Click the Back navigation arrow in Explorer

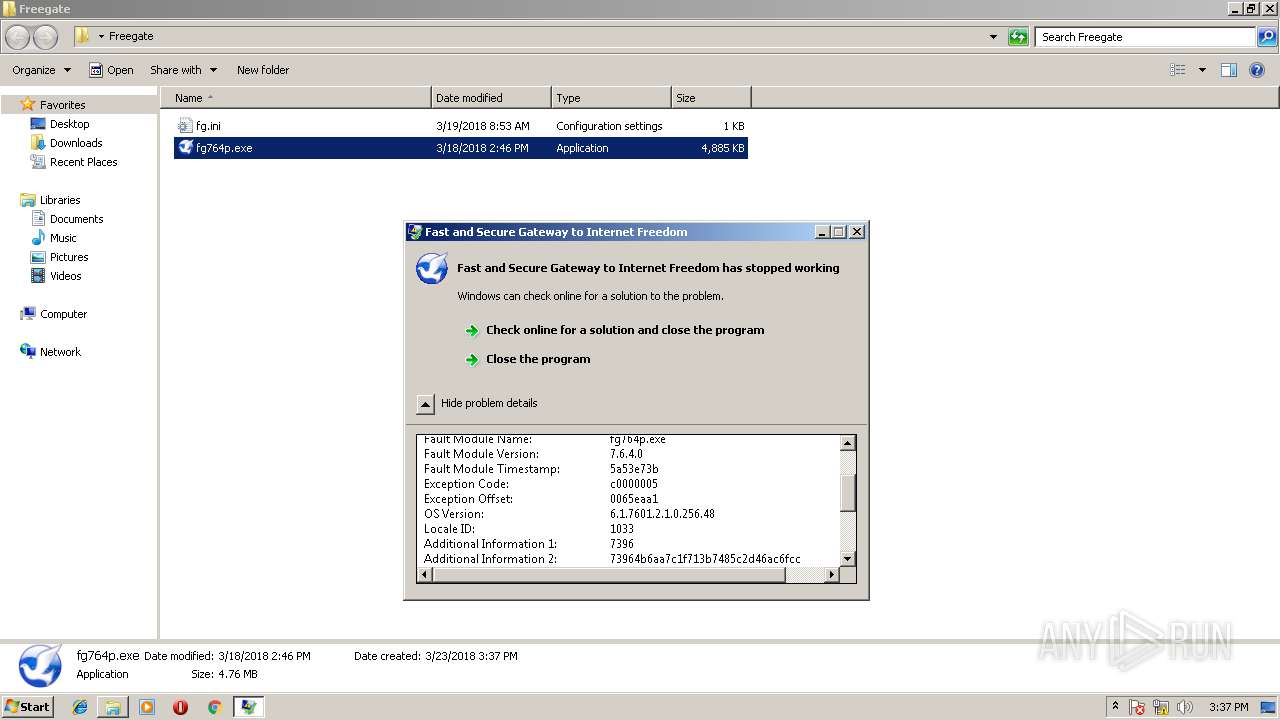(18, 37)
